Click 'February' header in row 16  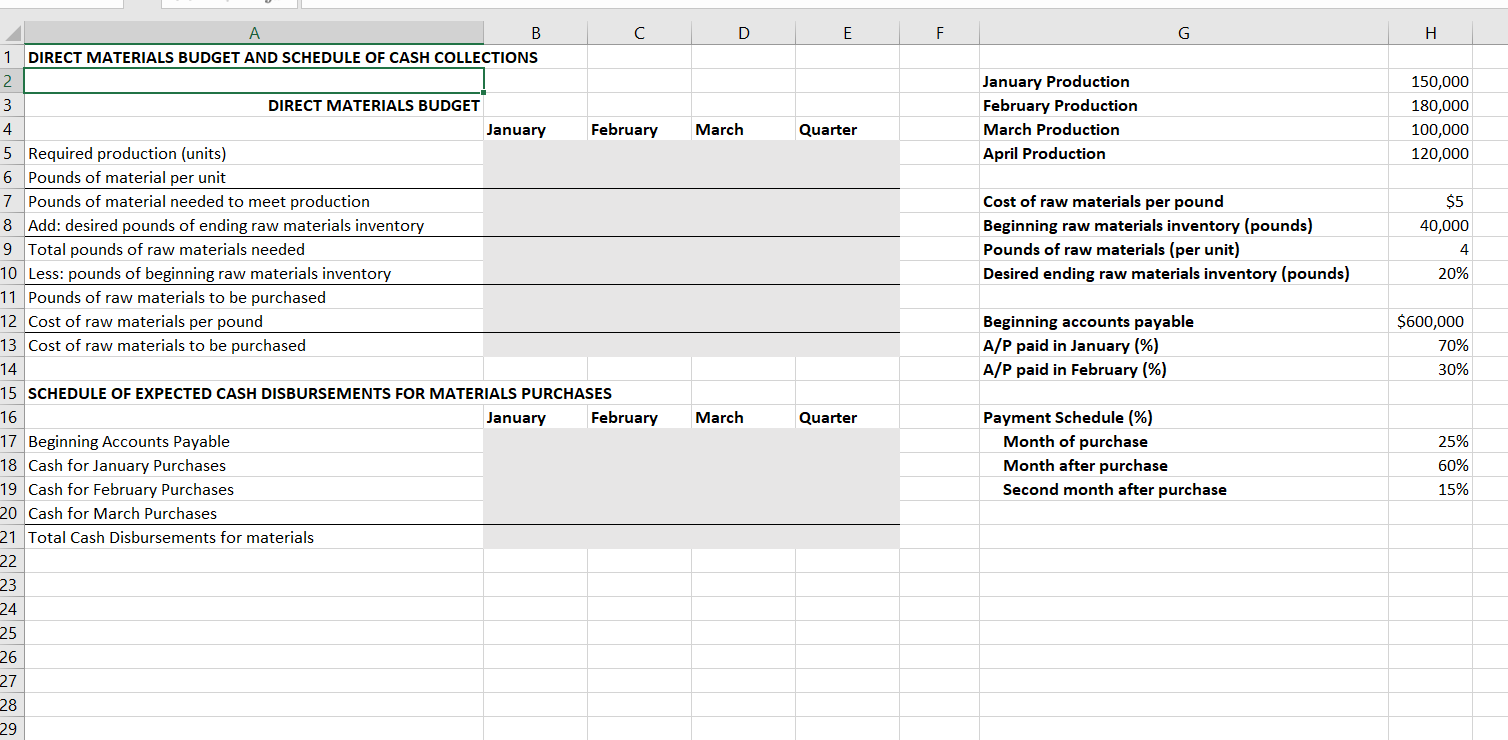point(624,418)
